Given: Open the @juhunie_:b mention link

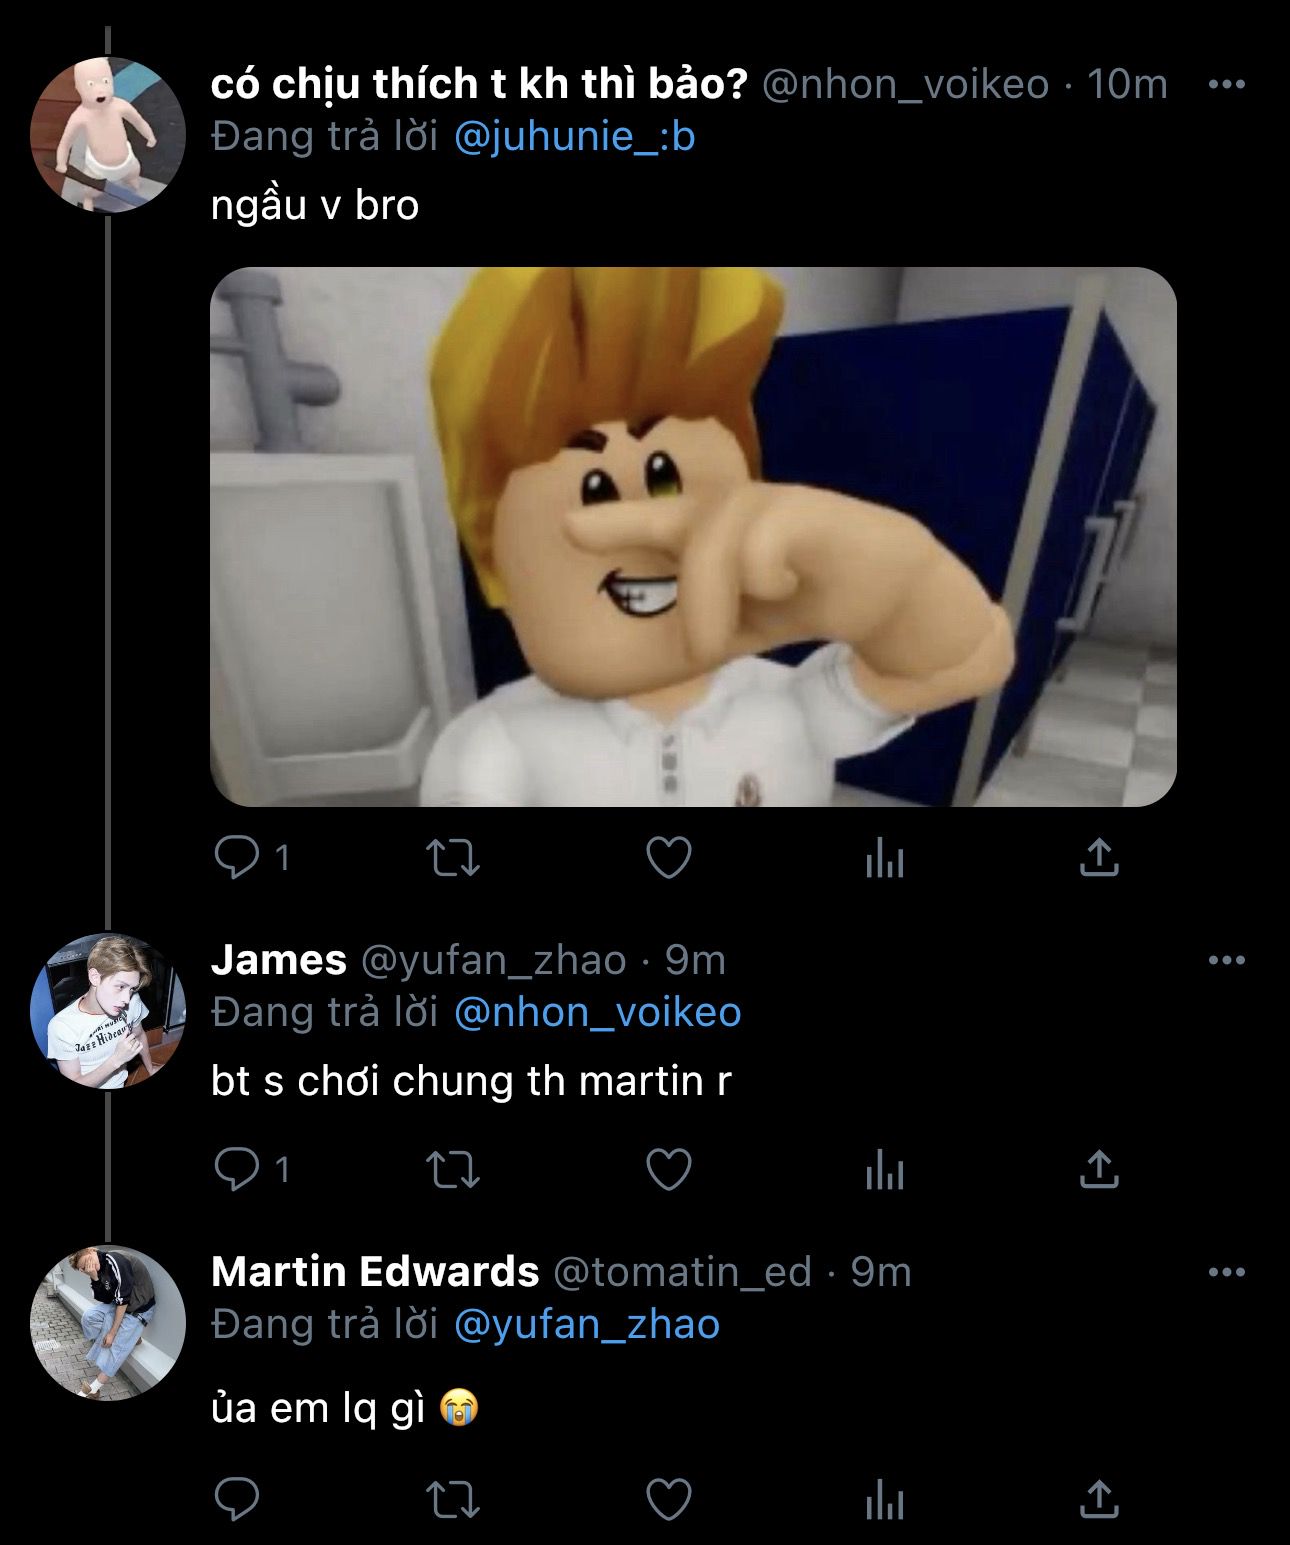Looking at the screenshot, I should pyautogui.click(x=574, y=137).
